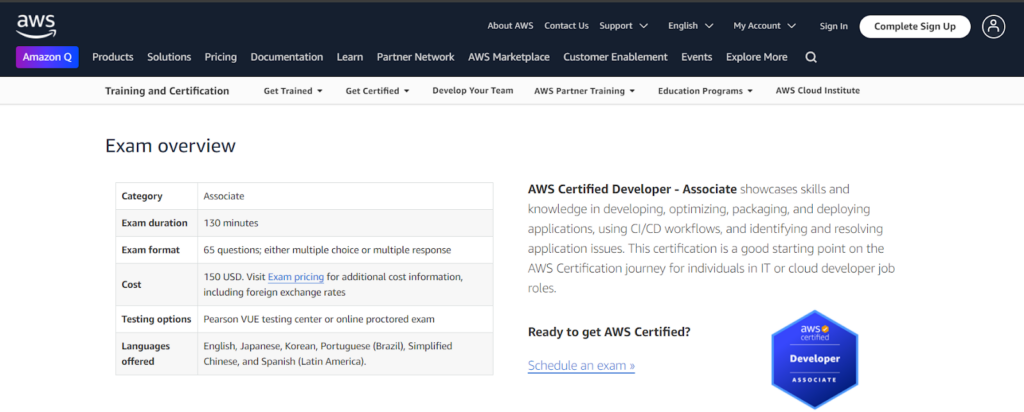Image resolution: width=1024 pixels, height=412 pixels.
Task: Open About AWS
Action: point(510,26)
